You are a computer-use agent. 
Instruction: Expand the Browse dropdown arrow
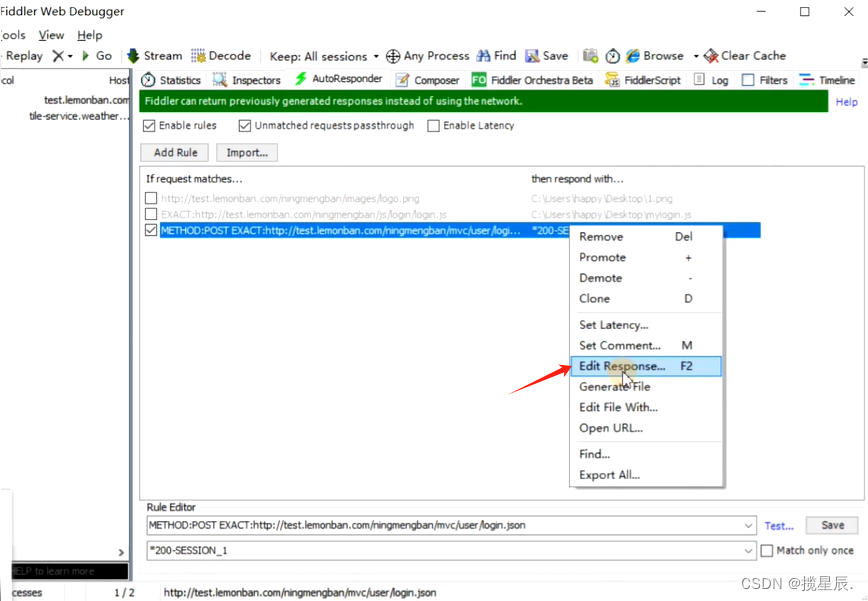pos(696,56)
